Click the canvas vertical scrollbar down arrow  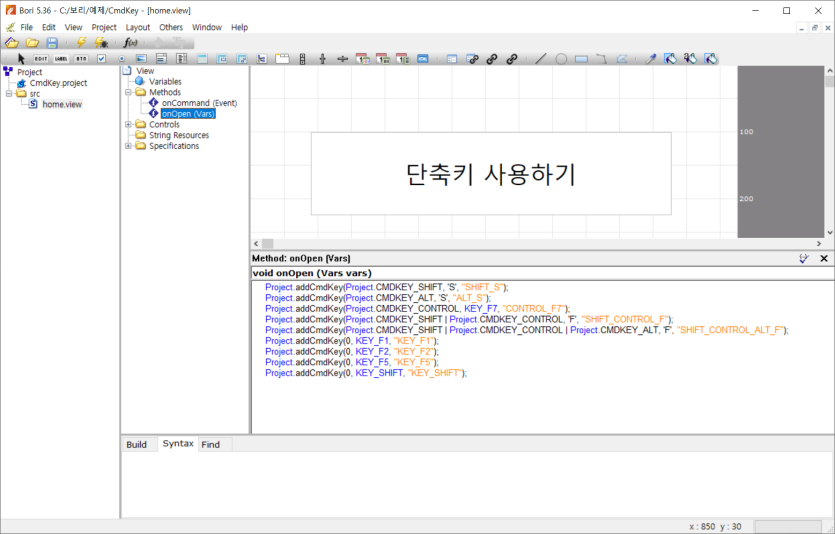[830, 232]
